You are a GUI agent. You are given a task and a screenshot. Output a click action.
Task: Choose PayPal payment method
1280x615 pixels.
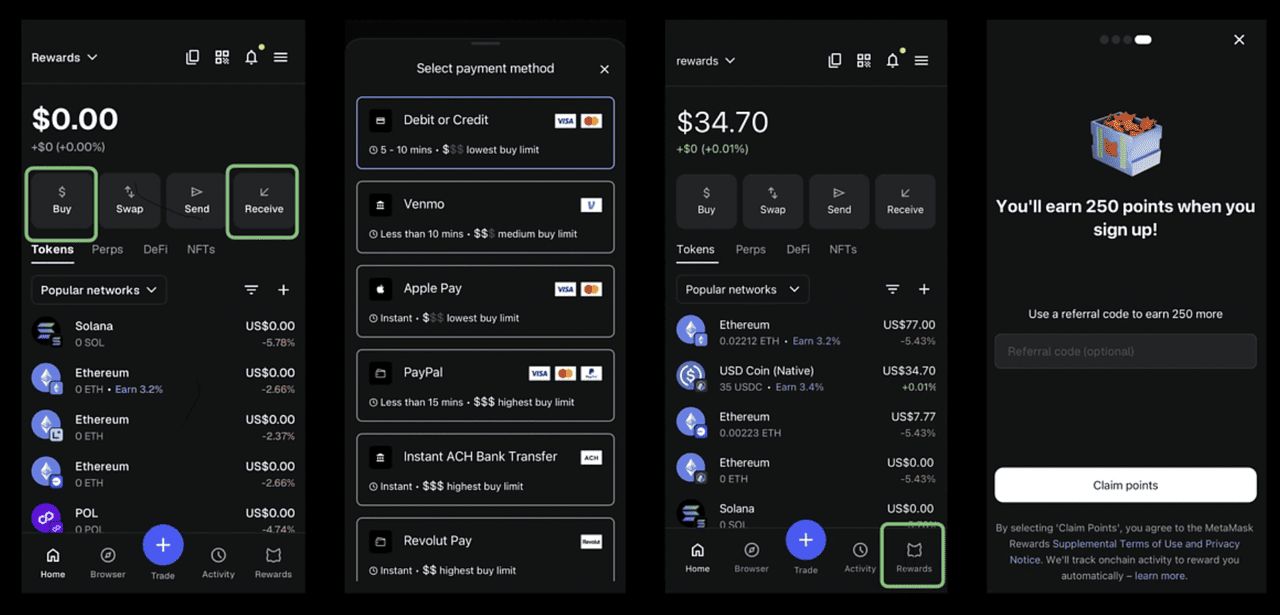pos(485,385)
